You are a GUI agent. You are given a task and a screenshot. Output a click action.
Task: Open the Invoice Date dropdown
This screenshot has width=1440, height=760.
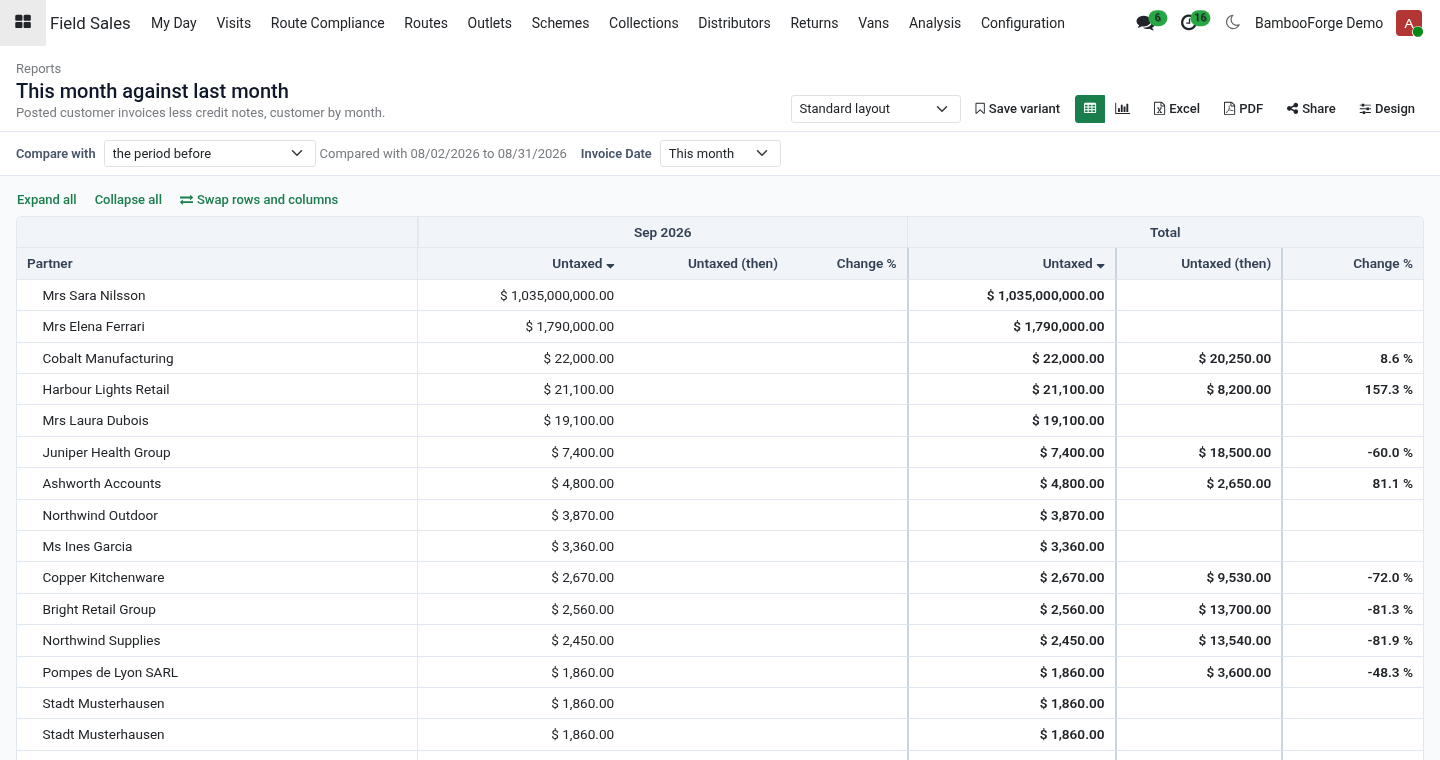click(x=720, y=154)
